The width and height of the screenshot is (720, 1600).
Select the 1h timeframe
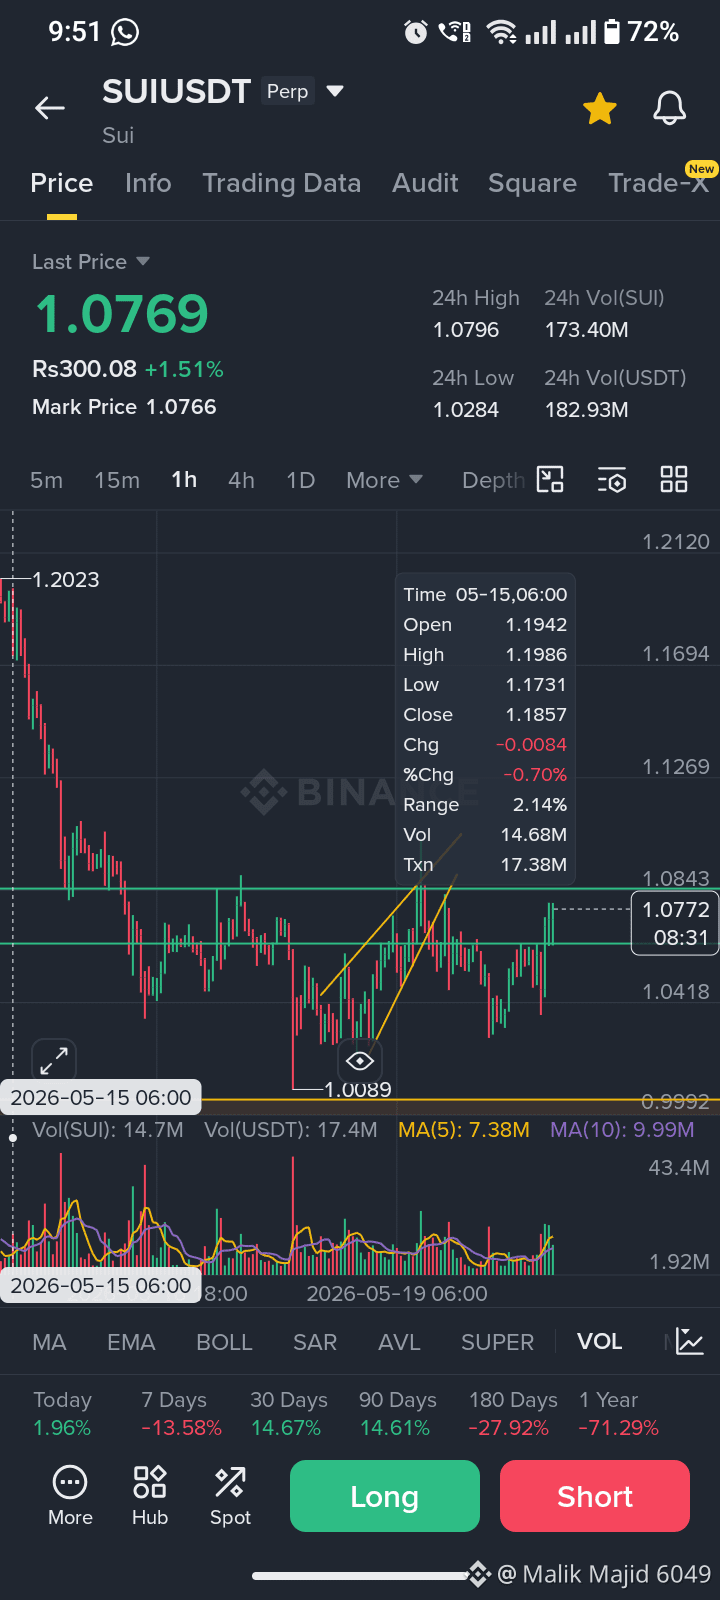(x=184, y=480)
